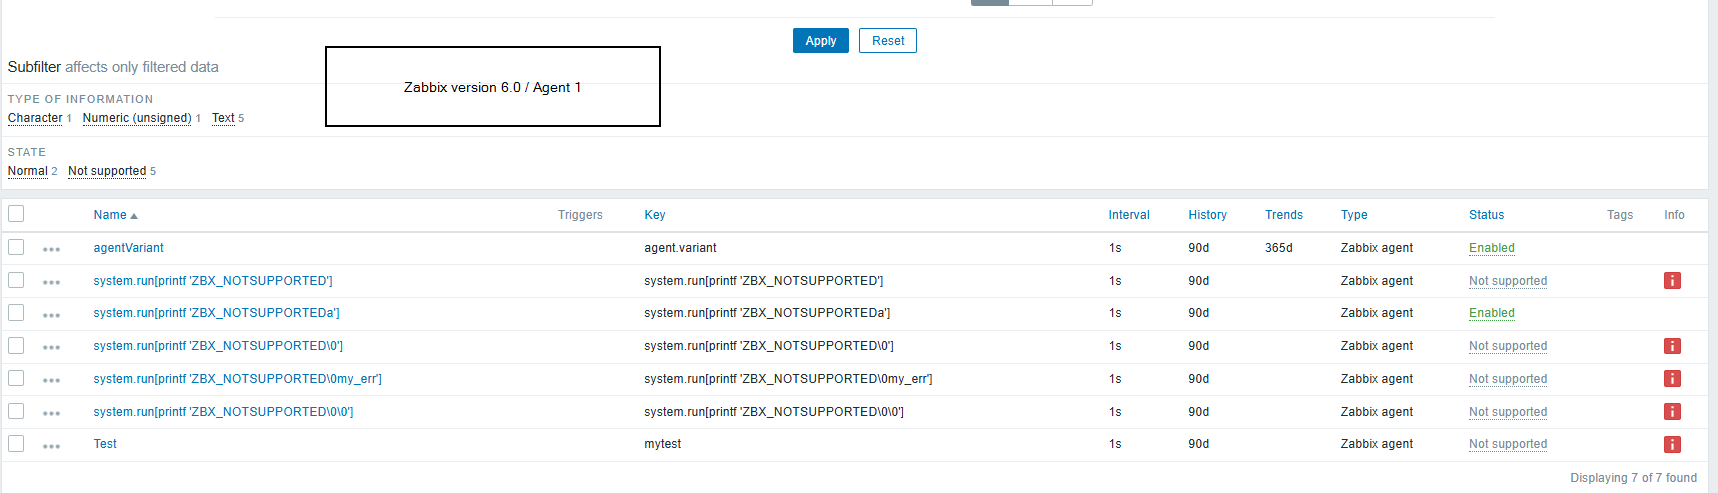1718x493 pixels.
Task: Filter by Not supported state
Action: [x=107, y=171]
